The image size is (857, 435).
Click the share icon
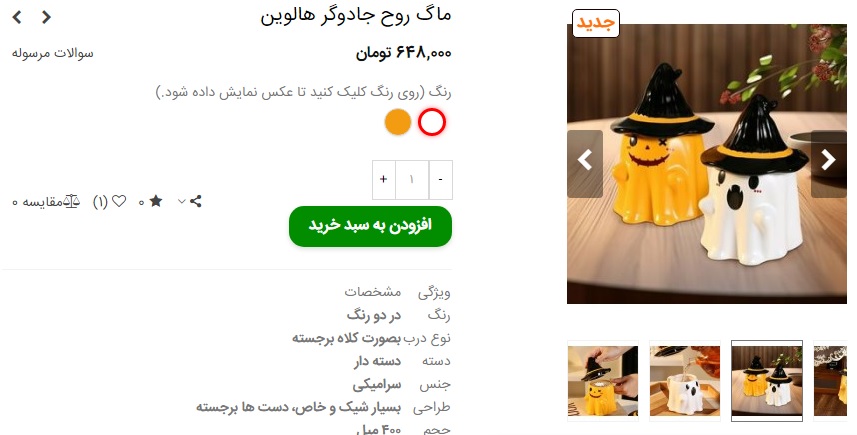point(196,201)
